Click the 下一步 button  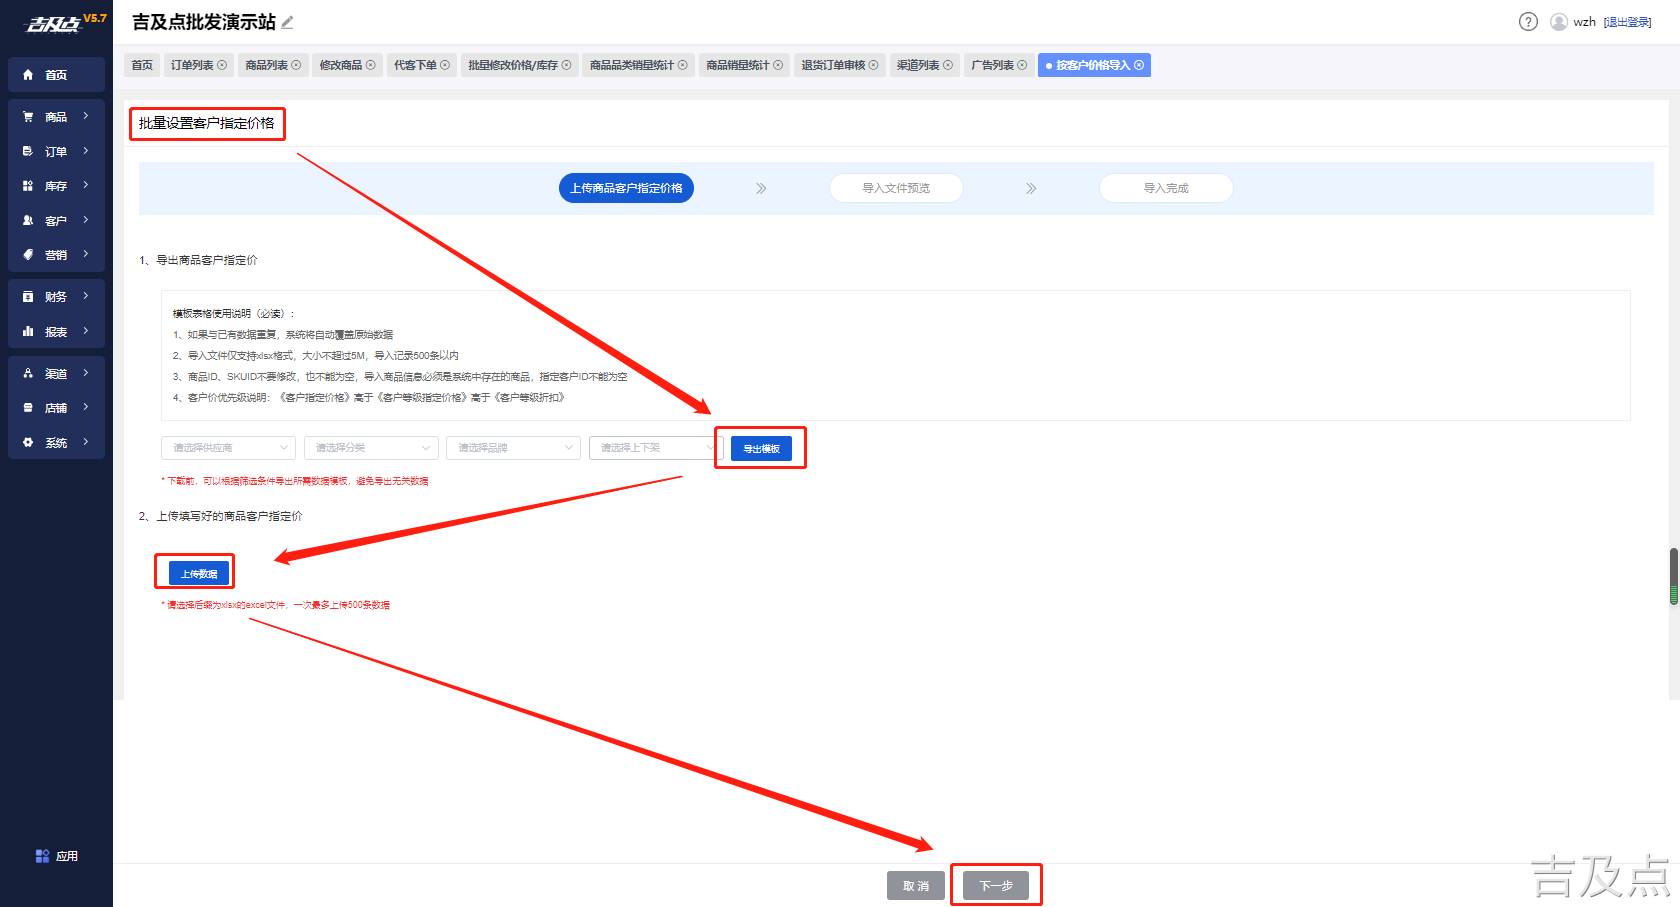[x=996, y=886]
